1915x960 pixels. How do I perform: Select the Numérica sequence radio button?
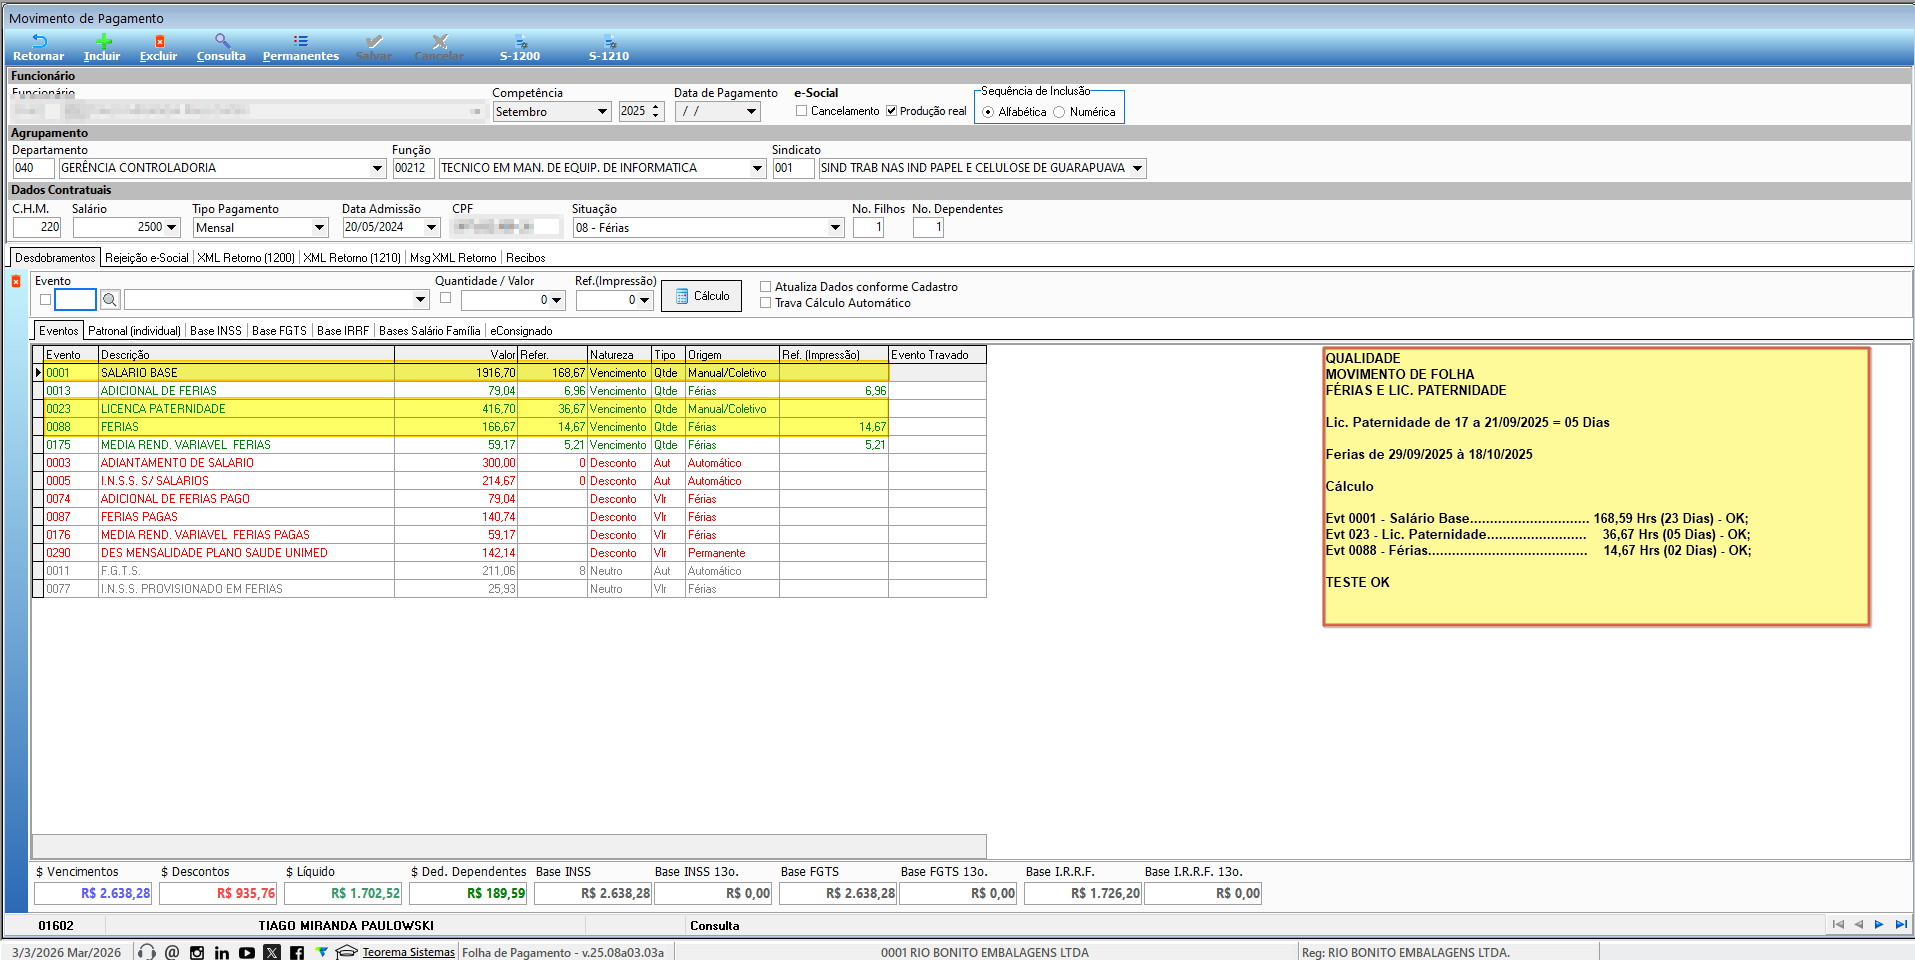[1059, 112]
